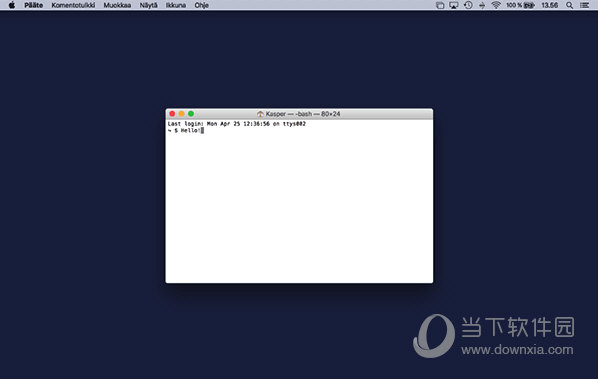Open the Ikkuna menu
Image resolution: width=598 pixels, height=379 pixels.
coord(176,5)
